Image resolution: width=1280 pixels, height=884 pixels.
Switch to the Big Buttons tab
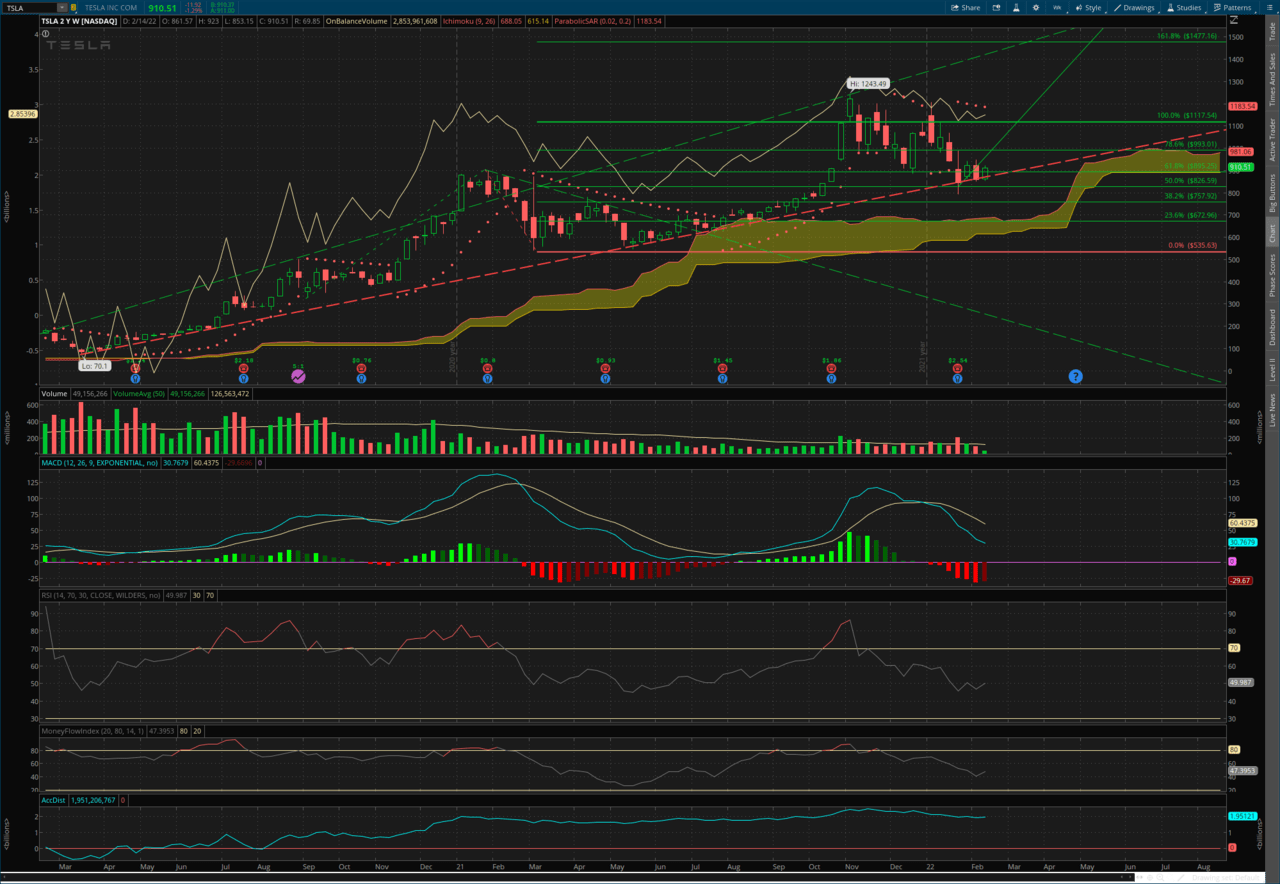(1272, 192)
